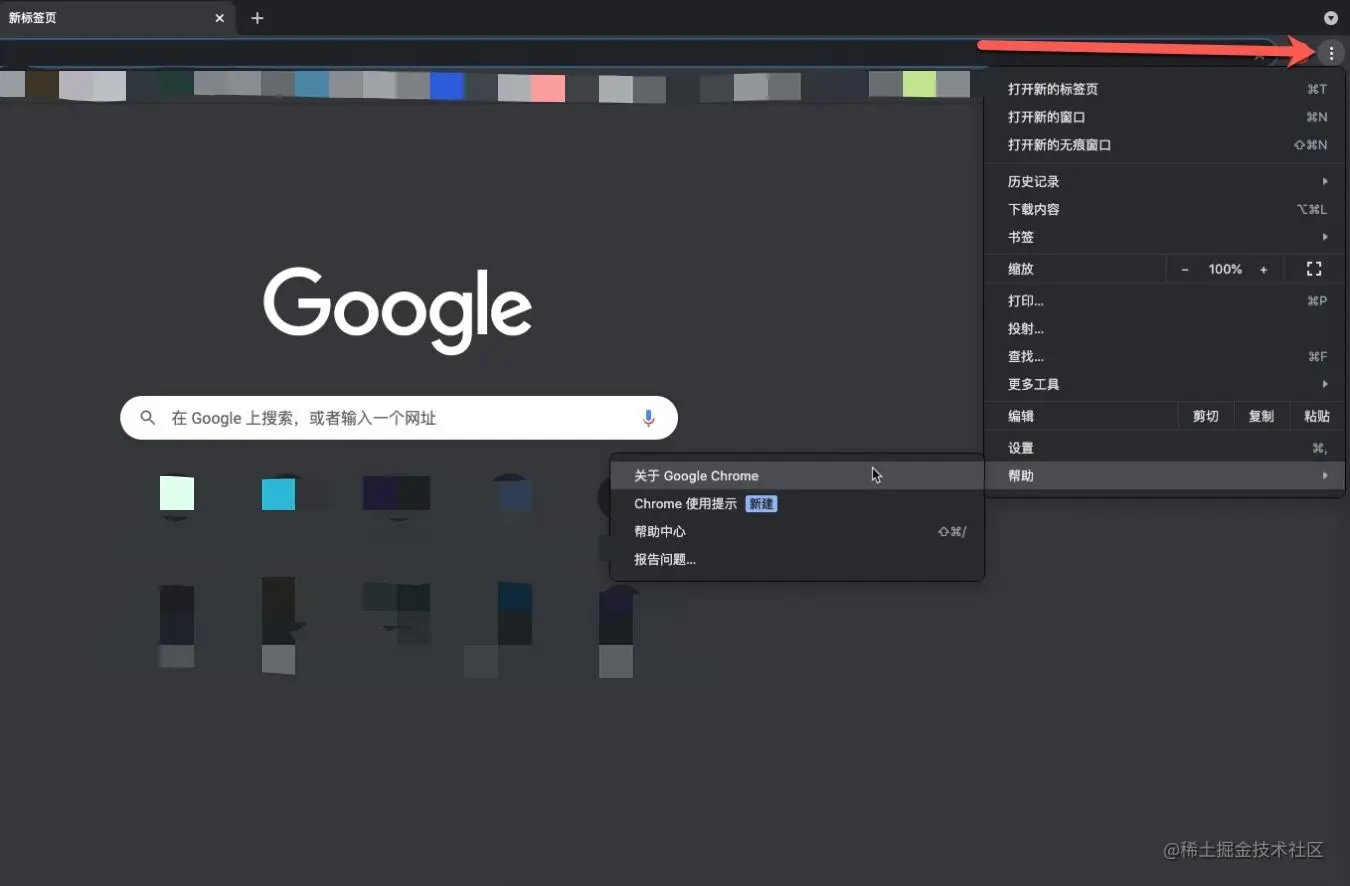Choose 投射... in the menu
1350x886 pixels.
pos(1163,328)
